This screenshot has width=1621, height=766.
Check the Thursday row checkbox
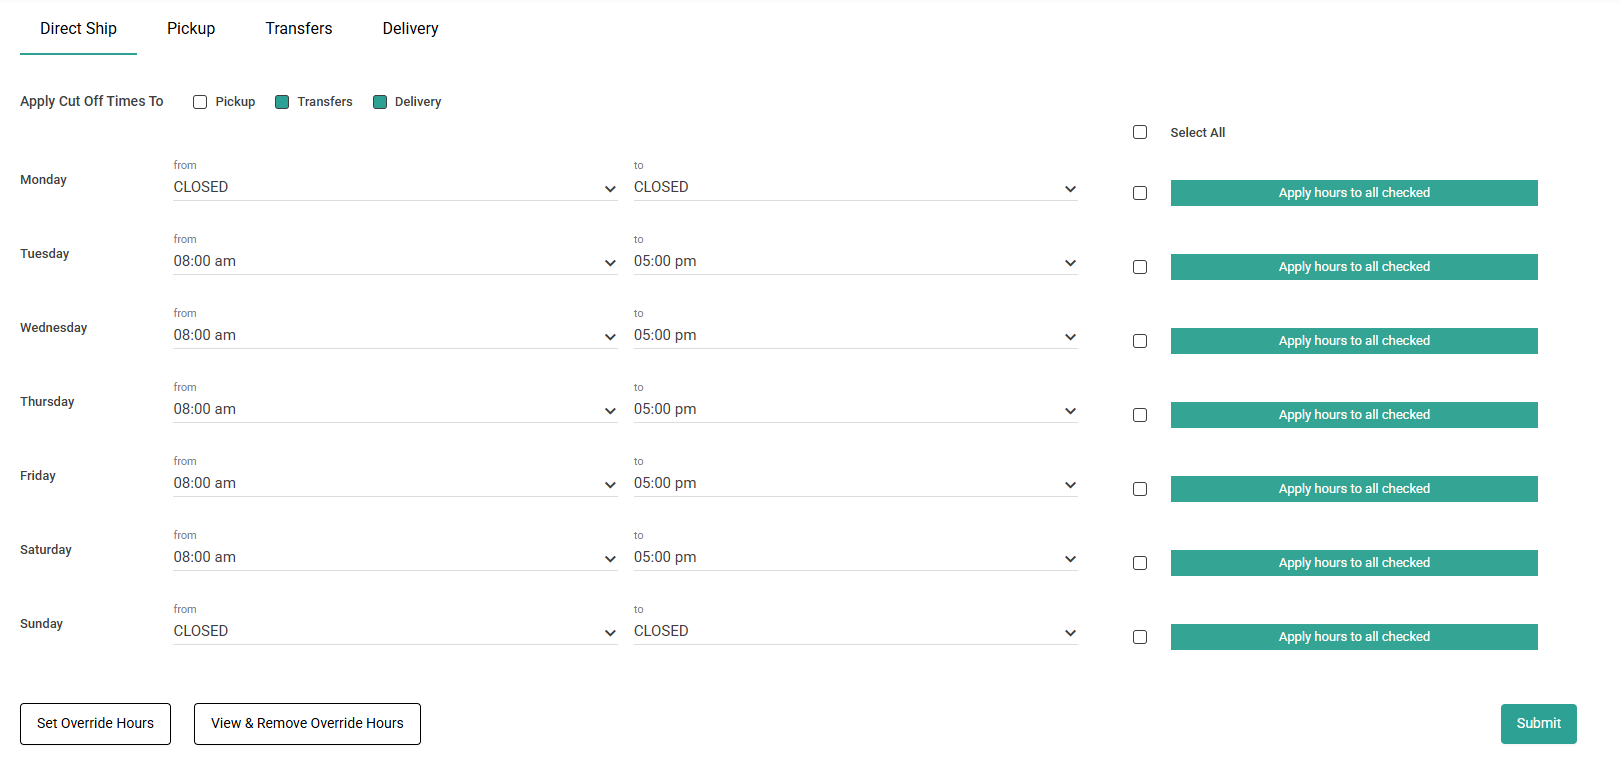pyautogui.click(x=1140, y=415)
